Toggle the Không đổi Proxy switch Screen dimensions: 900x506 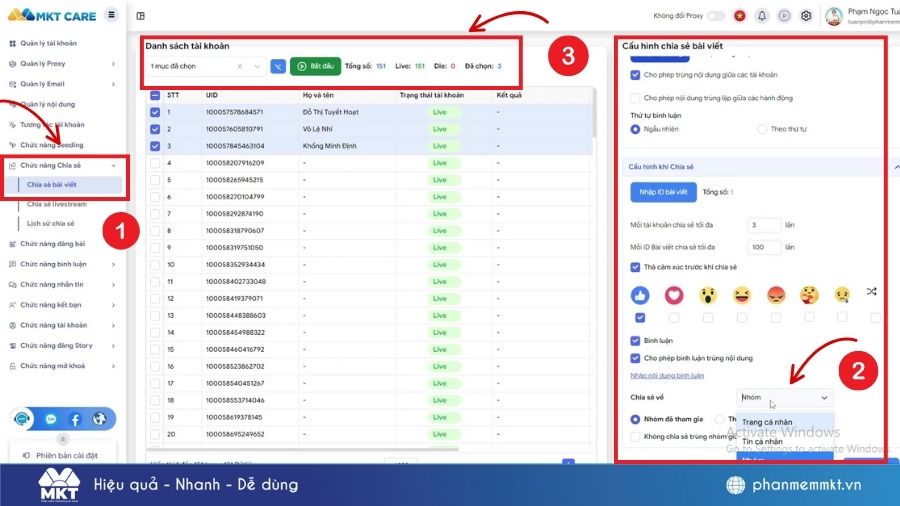716,16
